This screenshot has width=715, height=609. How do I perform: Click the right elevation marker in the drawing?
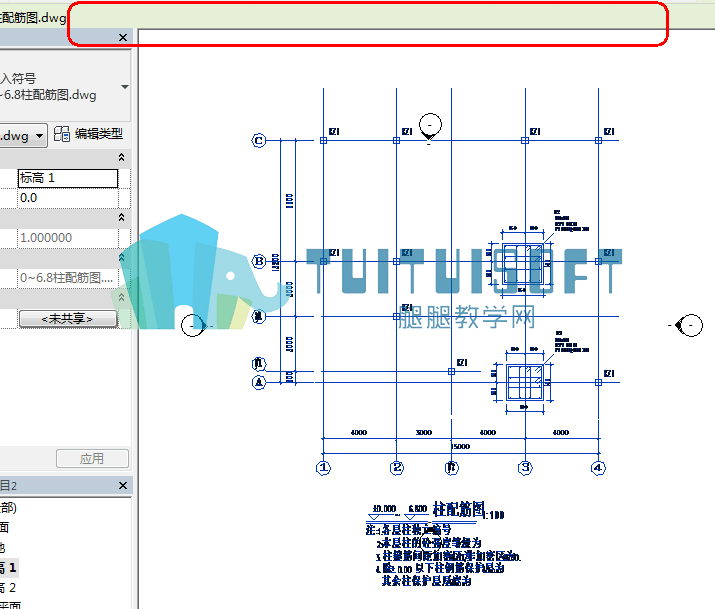point(689,325)
